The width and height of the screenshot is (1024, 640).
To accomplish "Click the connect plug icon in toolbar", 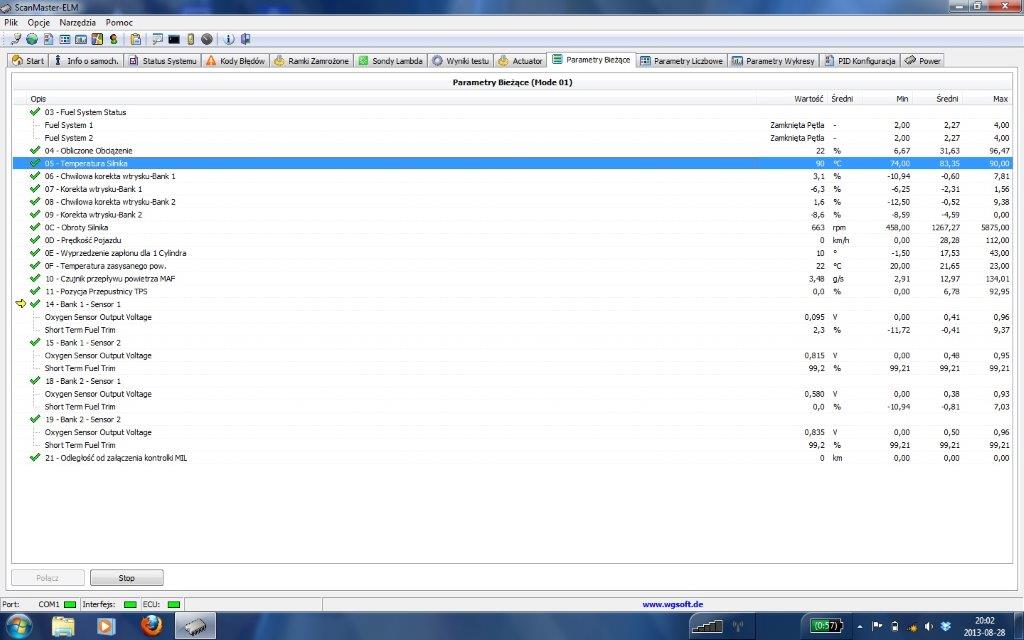I will click(15, 39).
